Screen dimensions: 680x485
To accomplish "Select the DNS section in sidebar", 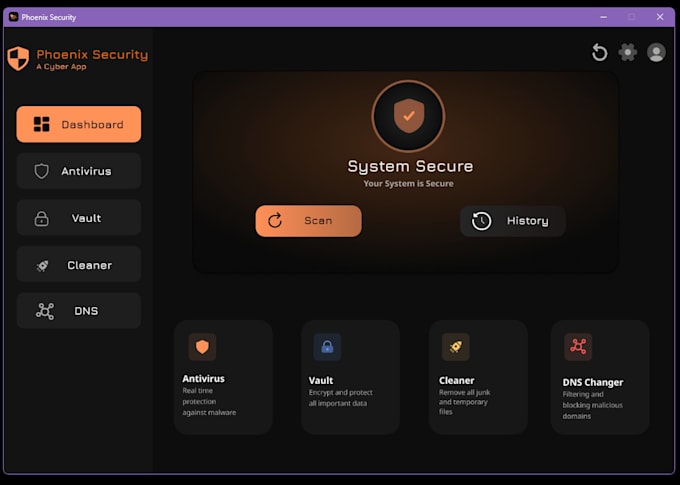I will 78,311.
